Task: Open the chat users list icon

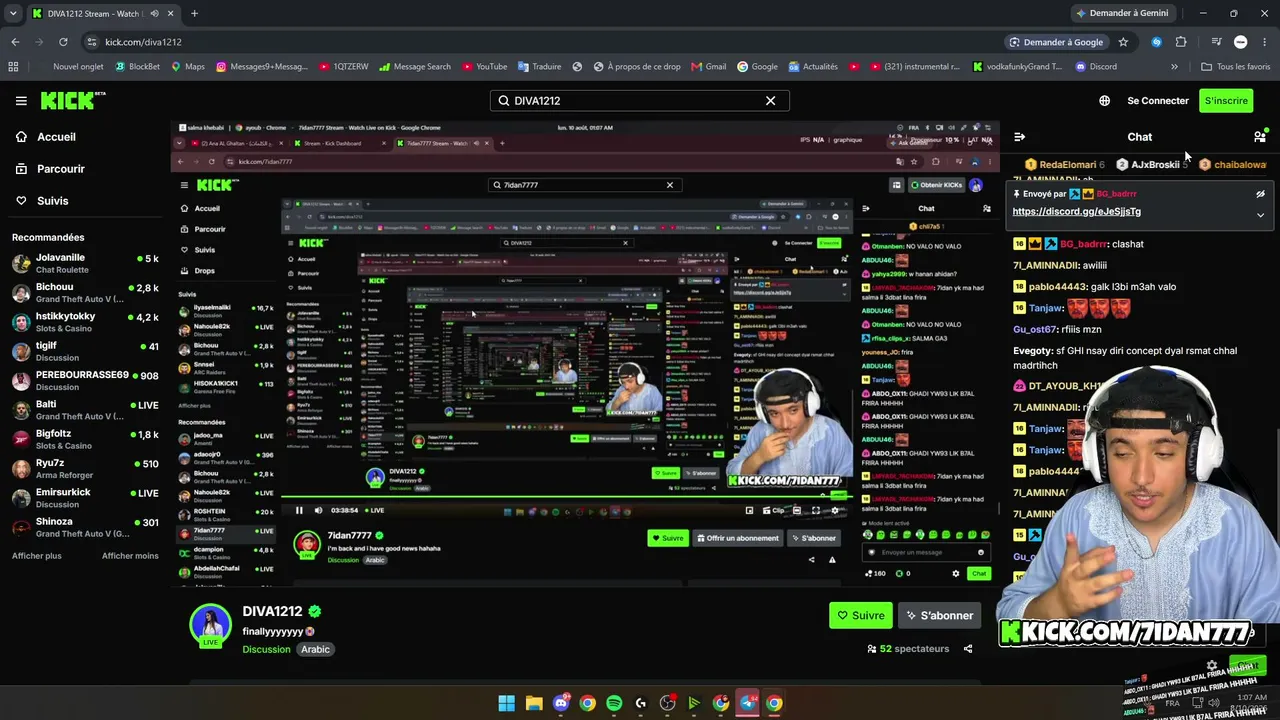Action: click(x=1260, y=136)
